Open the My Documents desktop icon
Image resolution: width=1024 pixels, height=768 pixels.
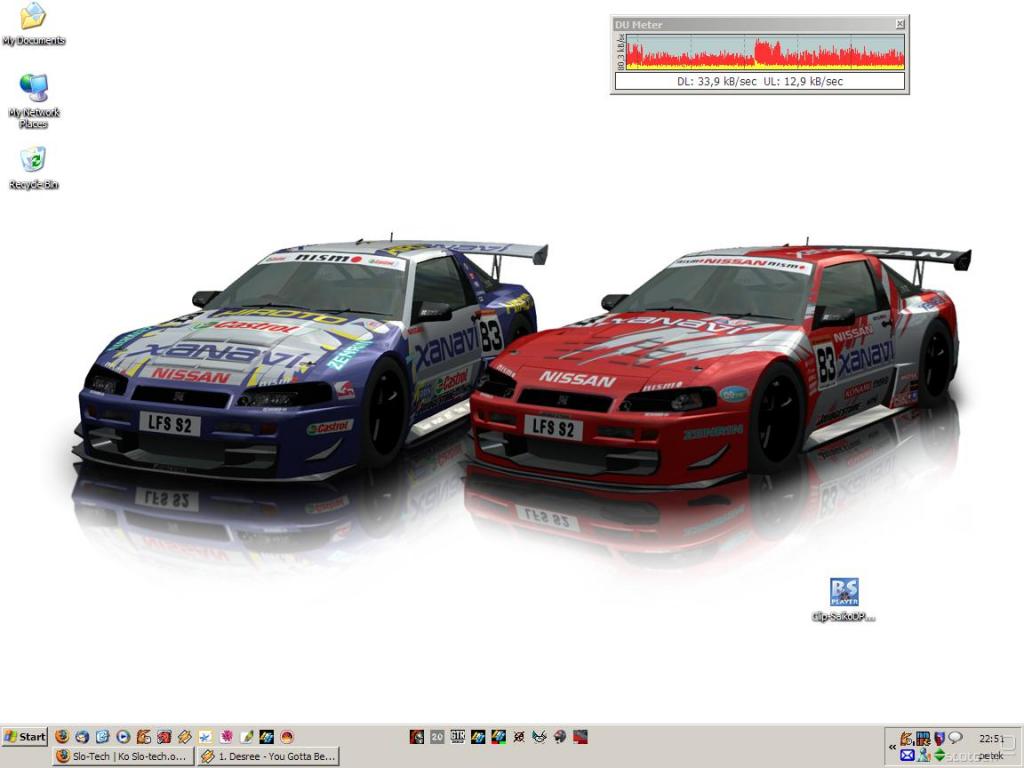33,25
